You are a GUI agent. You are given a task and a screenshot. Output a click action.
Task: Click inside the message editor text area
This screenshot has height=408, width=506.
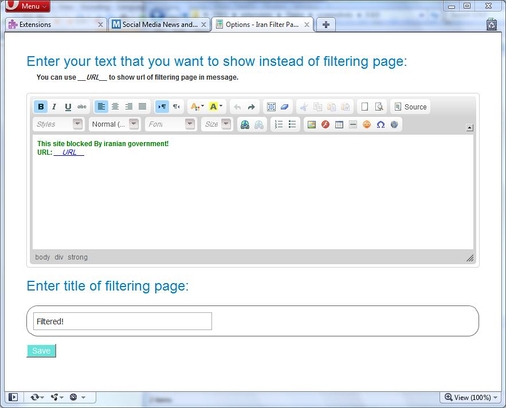253,192
